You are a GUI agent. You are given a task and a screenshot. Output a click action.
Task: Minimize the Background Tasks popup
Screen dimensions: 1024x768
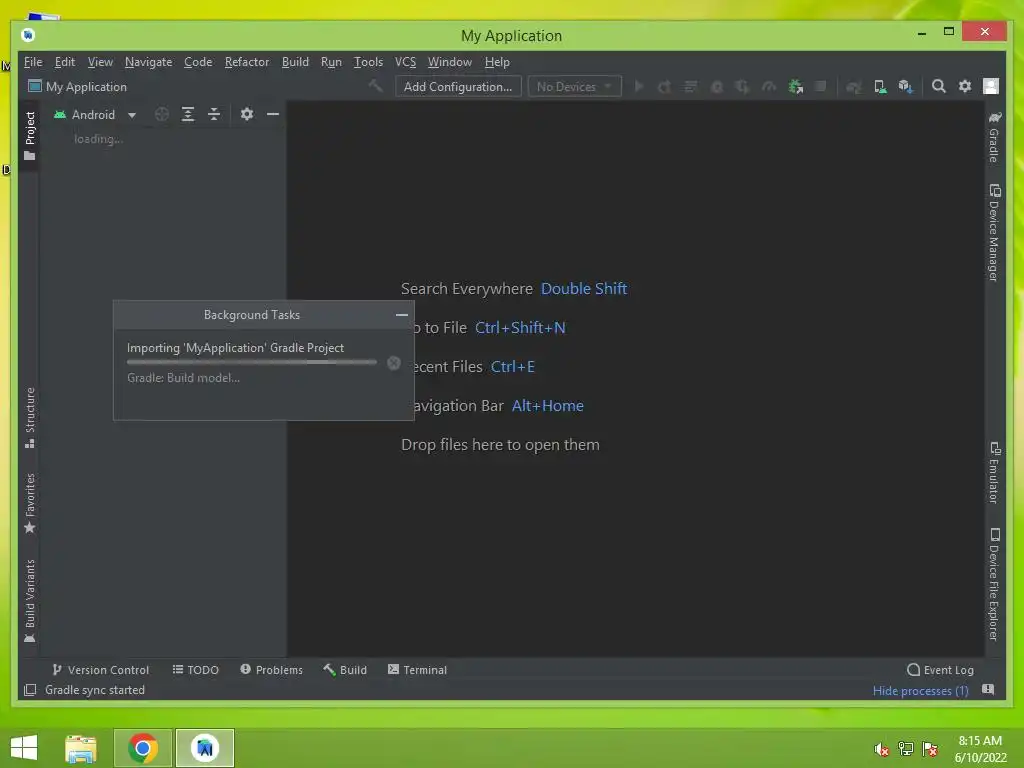[x=402, y=315]
